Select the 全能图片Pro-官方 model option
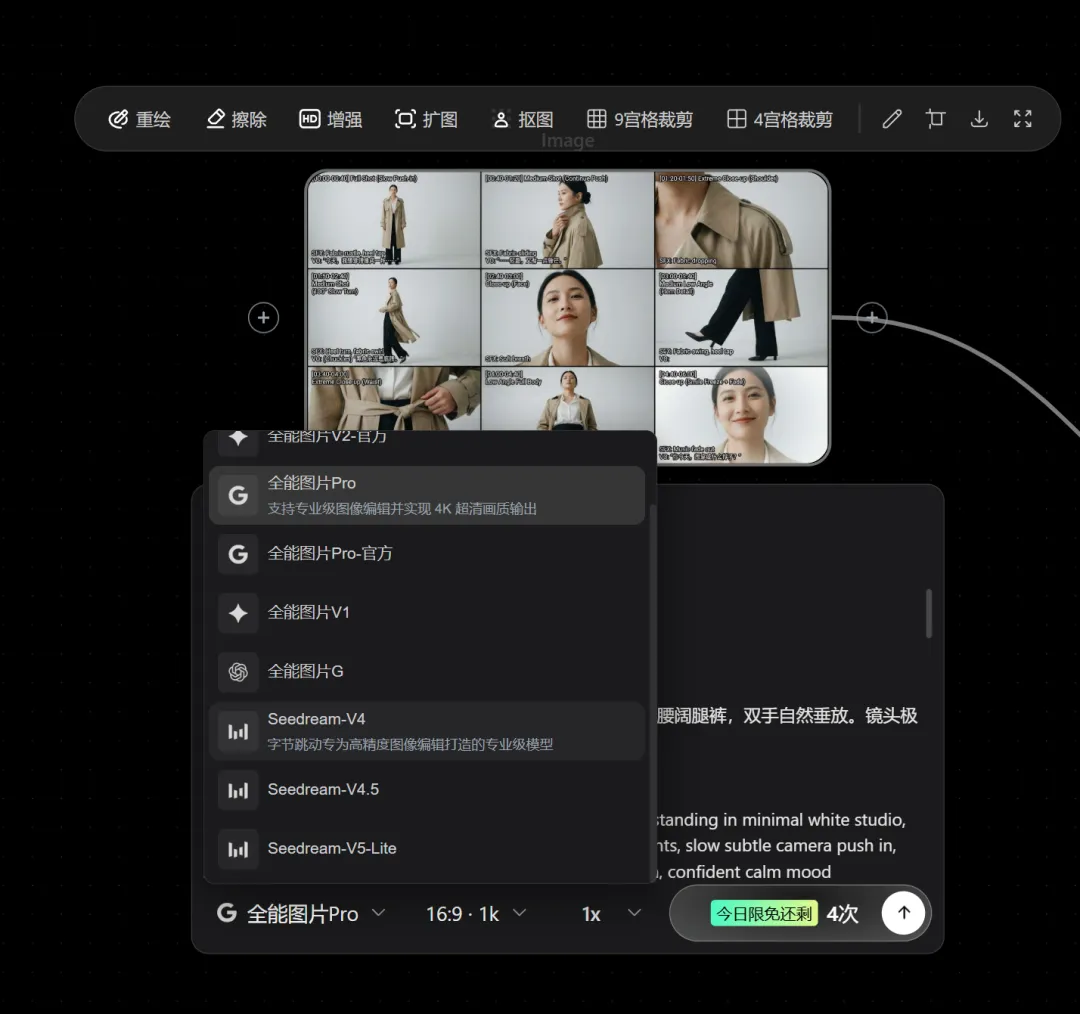The width and height of the screenshot is (1080, 1014). pyautogui.click(x=427, y=554)
